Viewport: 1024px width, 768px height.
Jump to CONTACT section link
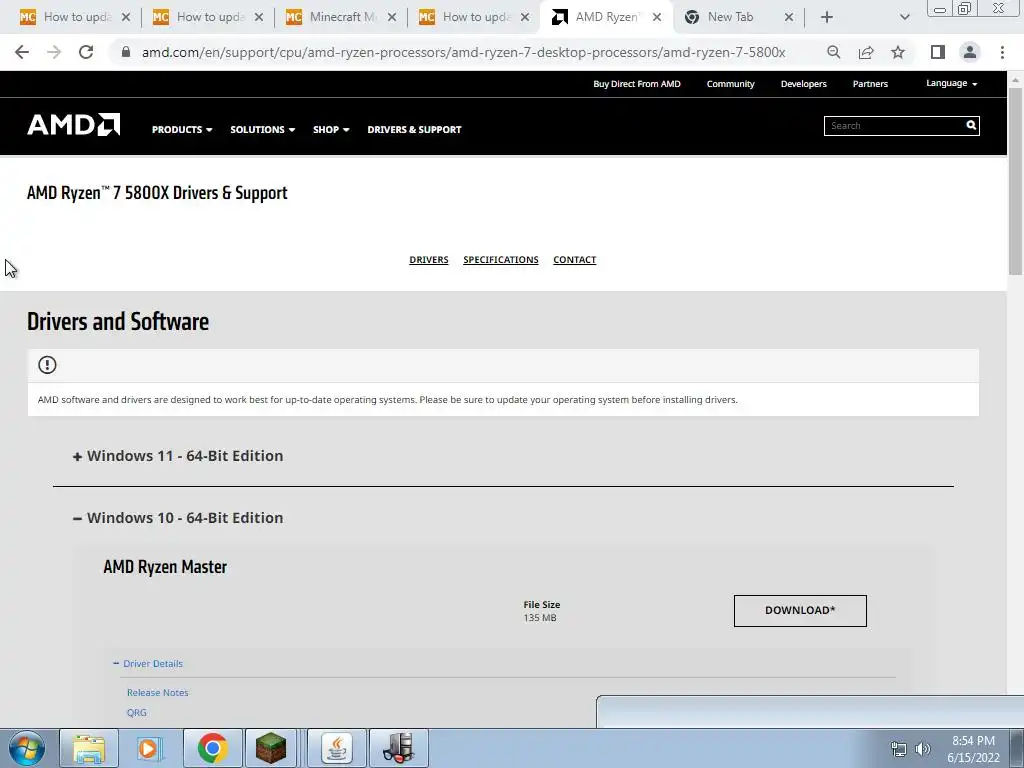coord(575,259)
